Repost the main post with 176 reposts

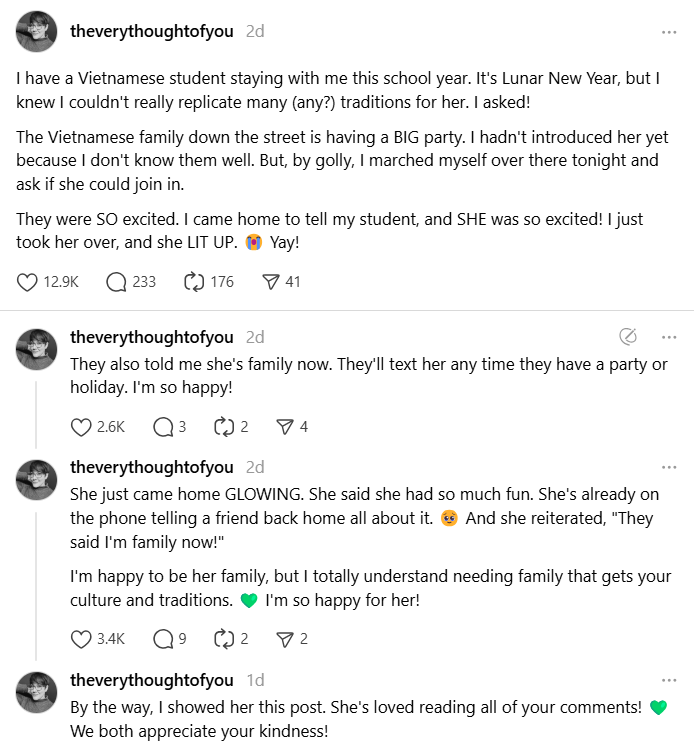(x=194, y=282)
